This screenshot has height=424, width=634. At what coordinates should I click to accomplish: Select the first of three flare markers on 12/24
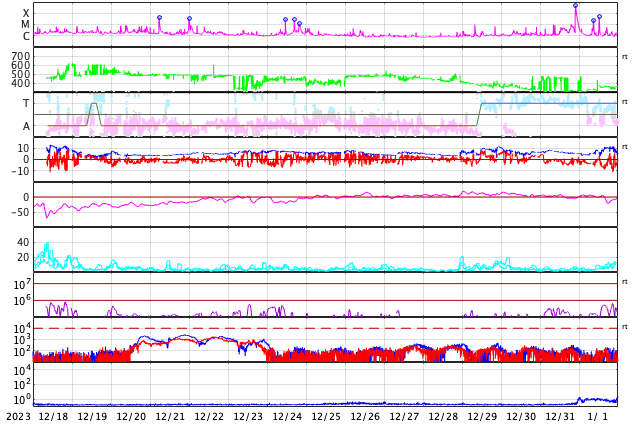click(285, 19)
